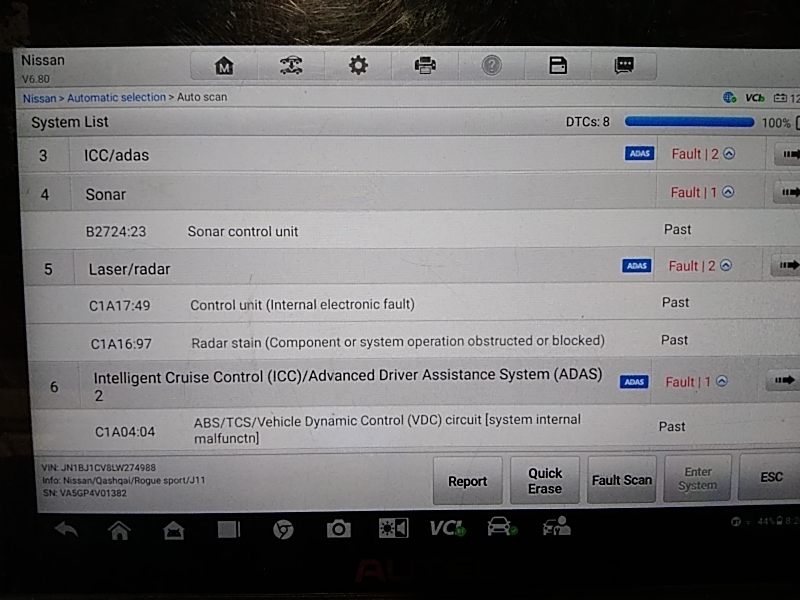Collapse the Sonar fault list
The width and height of the screenshot is (800, 600).
[x=729, y=192]
